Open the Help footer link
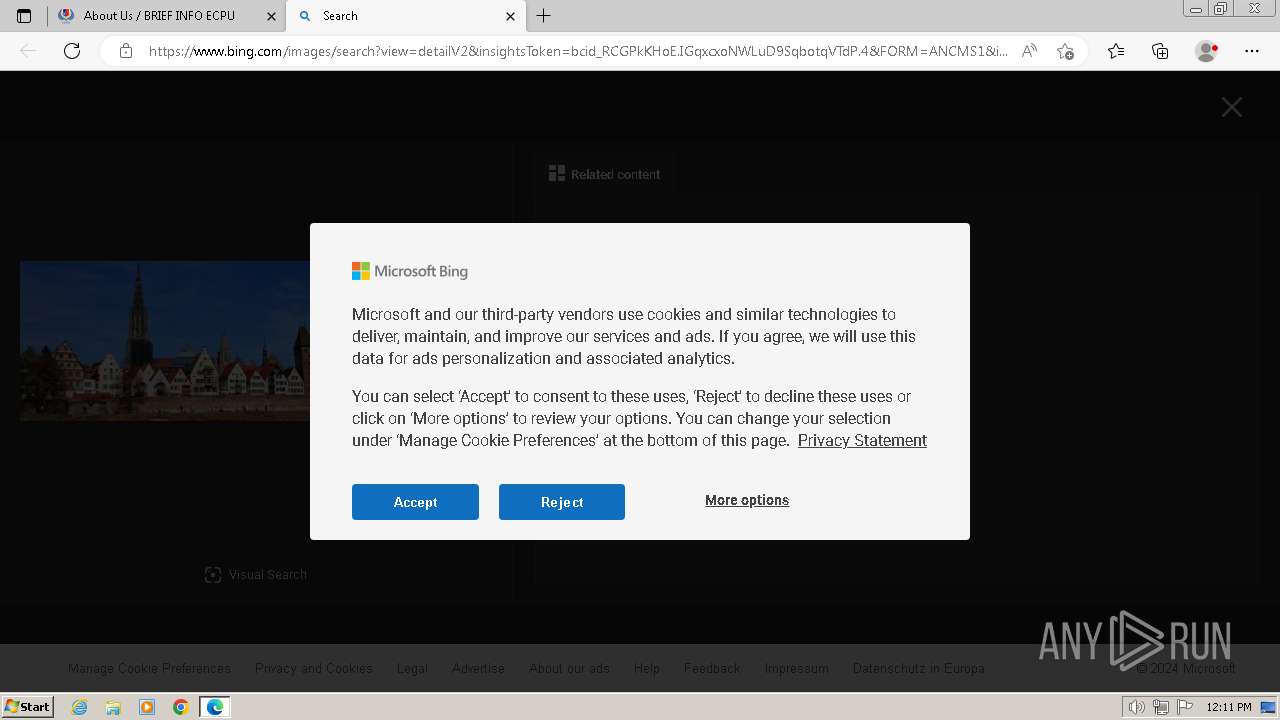 coord(647,668)
